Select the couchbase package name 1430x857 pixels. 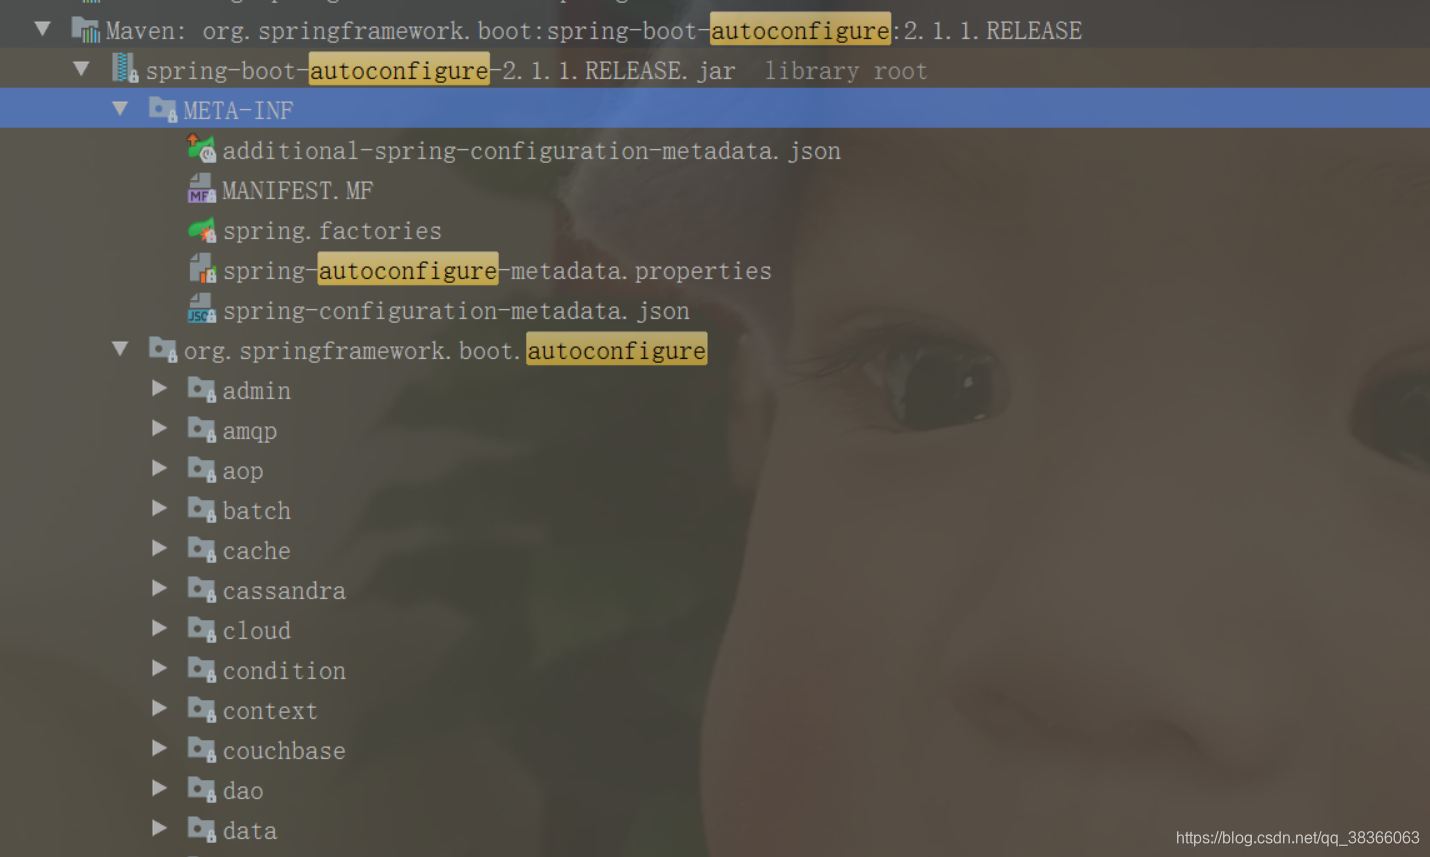click(284, 751)
